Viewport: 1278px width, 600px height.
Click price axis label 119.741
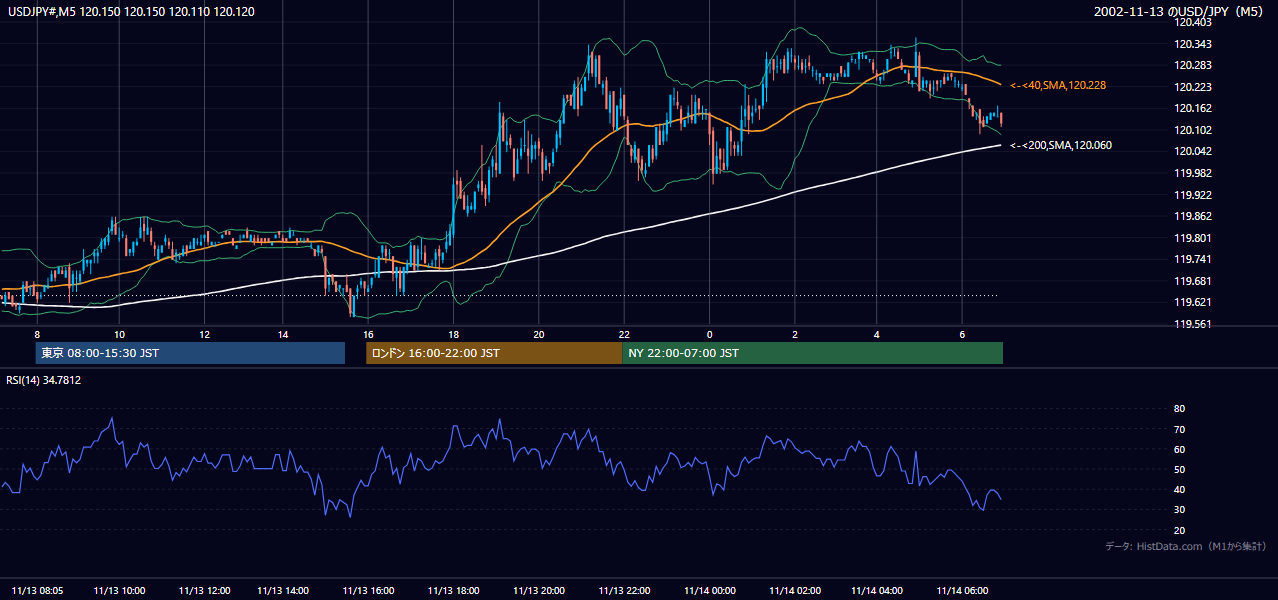click(1192, 259)
